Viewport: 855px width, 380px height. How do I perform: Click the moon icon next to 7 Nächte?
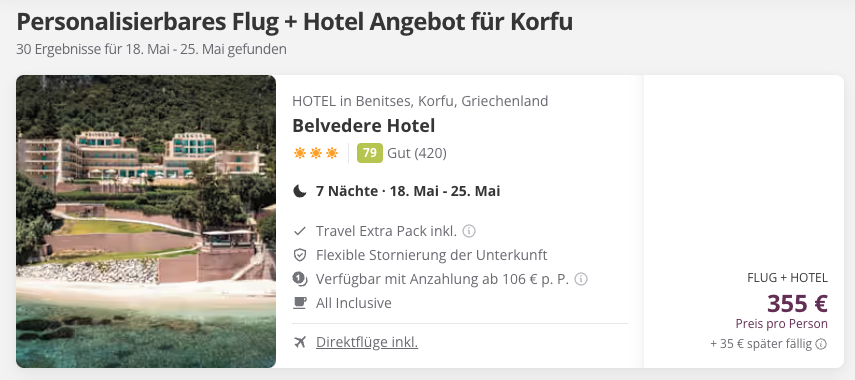pyautogui.click(x=299, y=191)
